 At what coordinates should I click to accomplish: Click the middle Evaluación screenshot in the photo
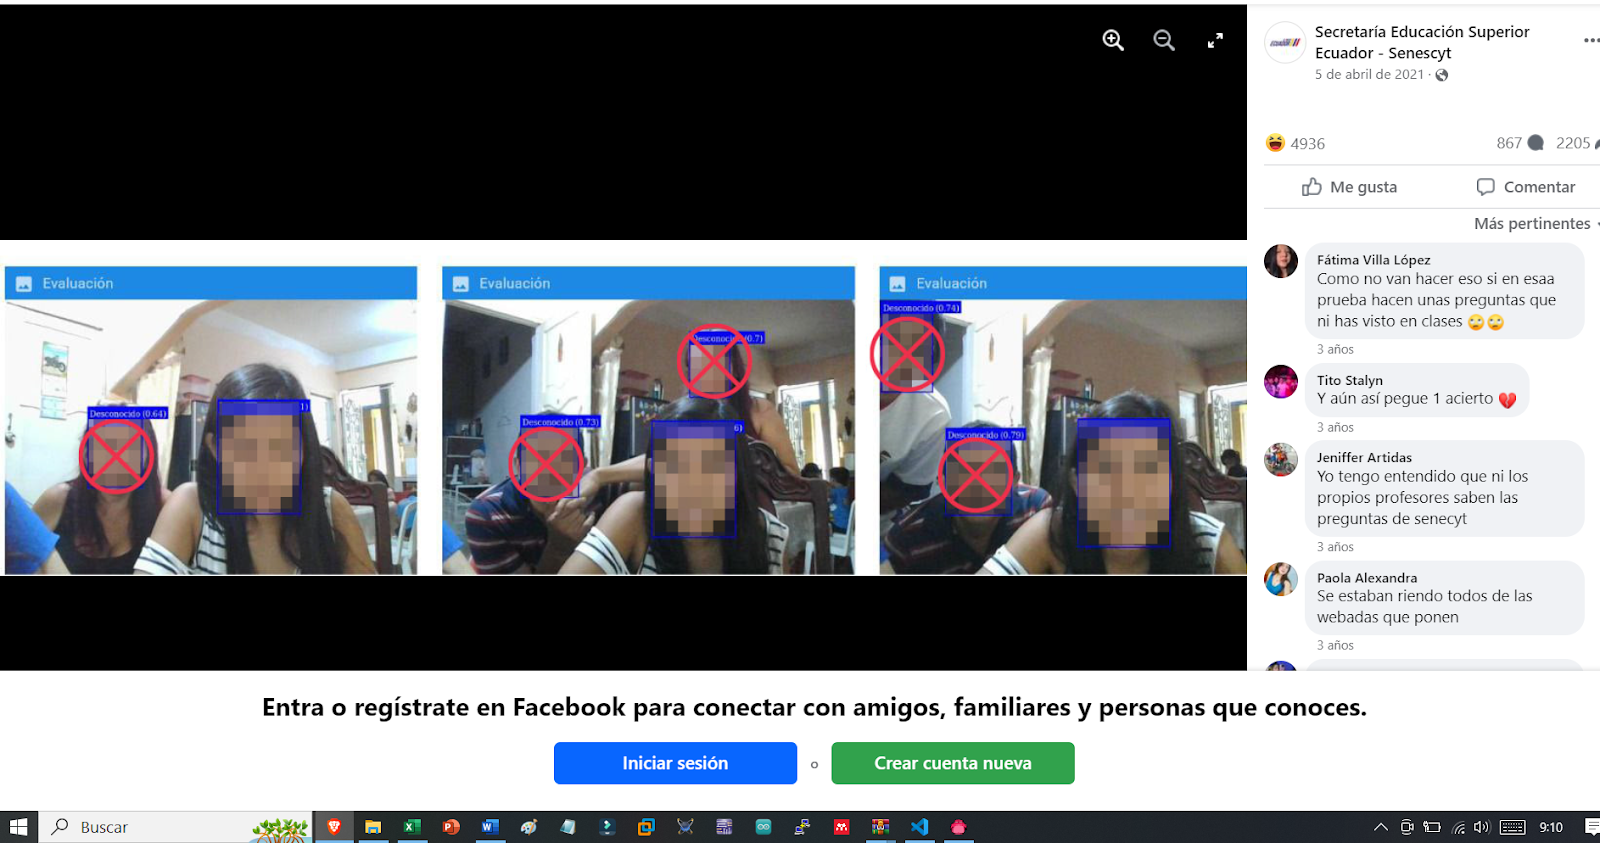(x=648, y=420)
